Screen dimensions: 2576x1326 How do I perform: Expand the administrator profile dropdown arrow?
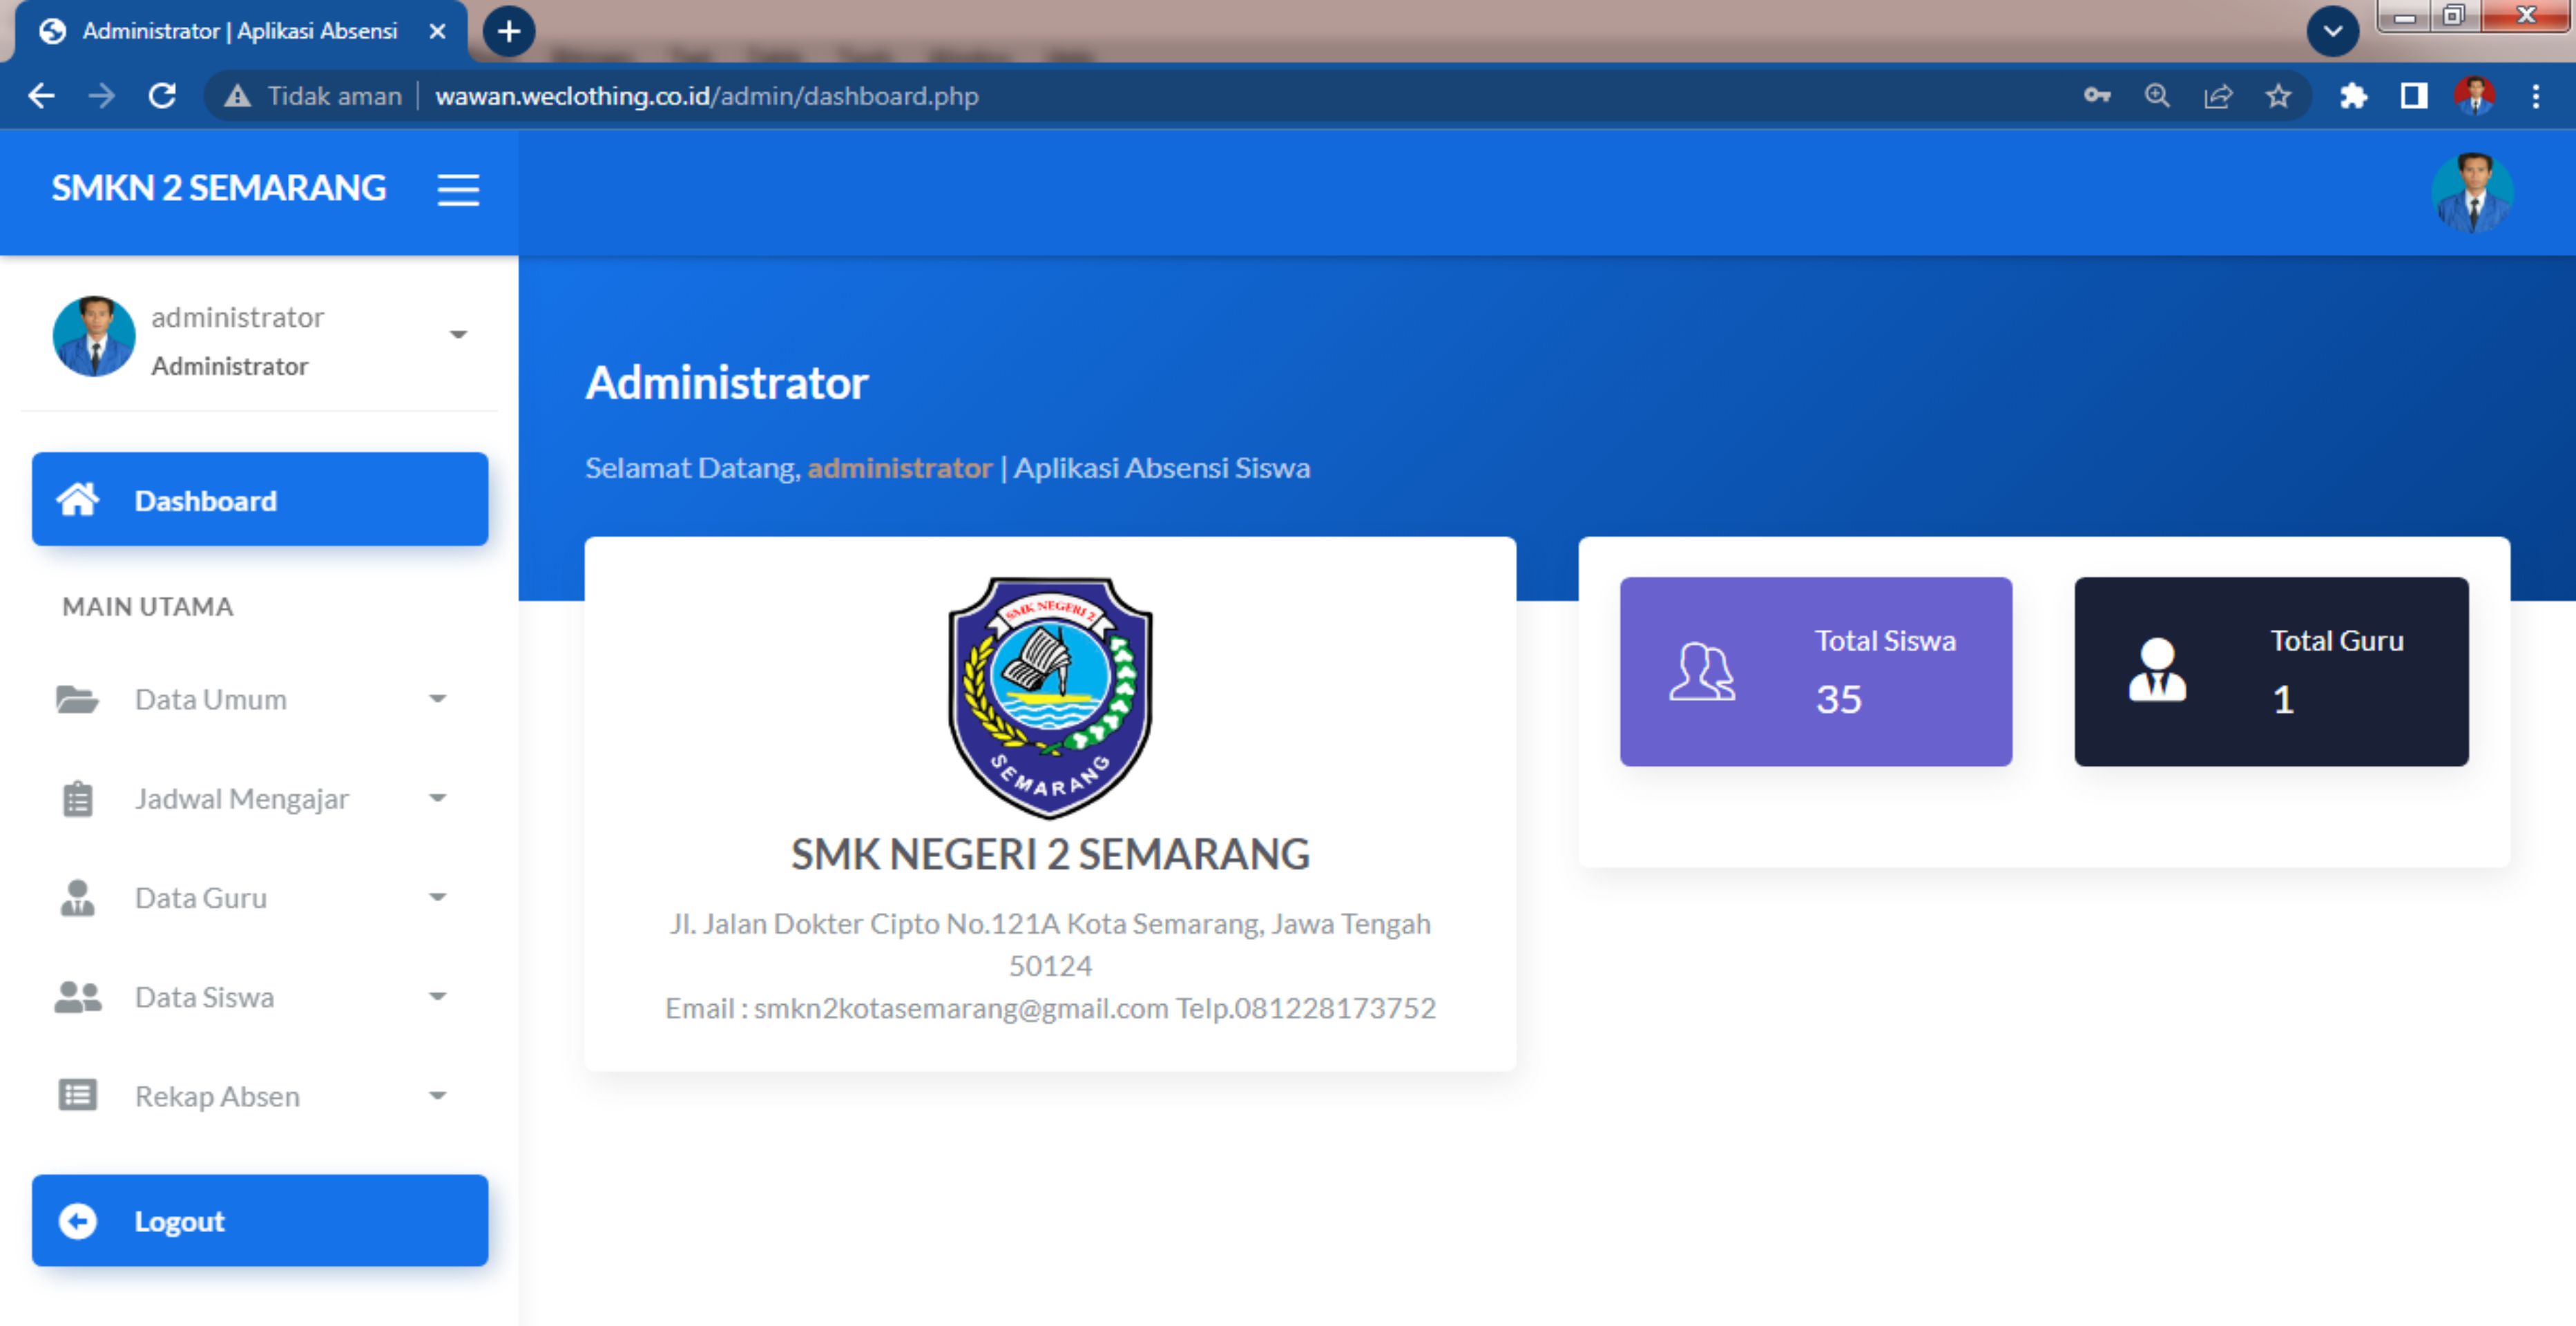tap(458, 335)
